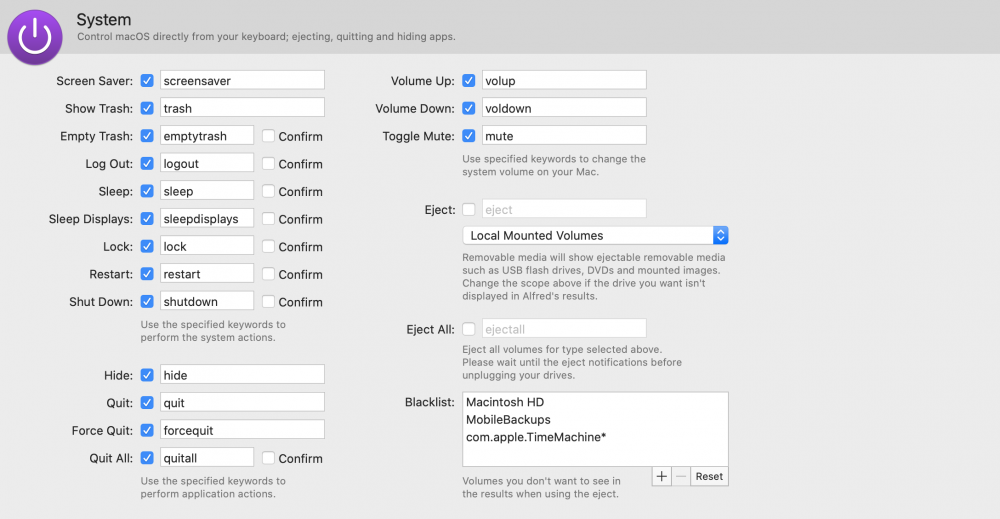Screen dimensions: 1000x519
Task: Enable Confirm for Empty Trash
Action: click(269, 136)
